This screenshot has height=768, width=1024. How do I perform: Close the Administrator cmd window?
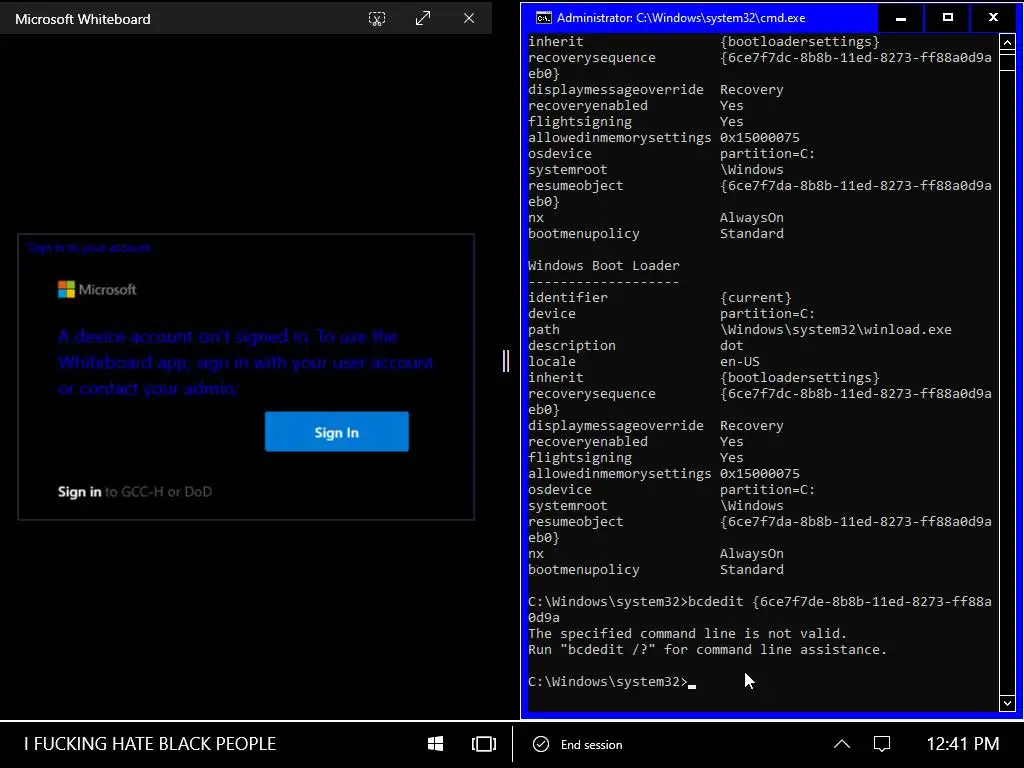click(x=993, y=18)
